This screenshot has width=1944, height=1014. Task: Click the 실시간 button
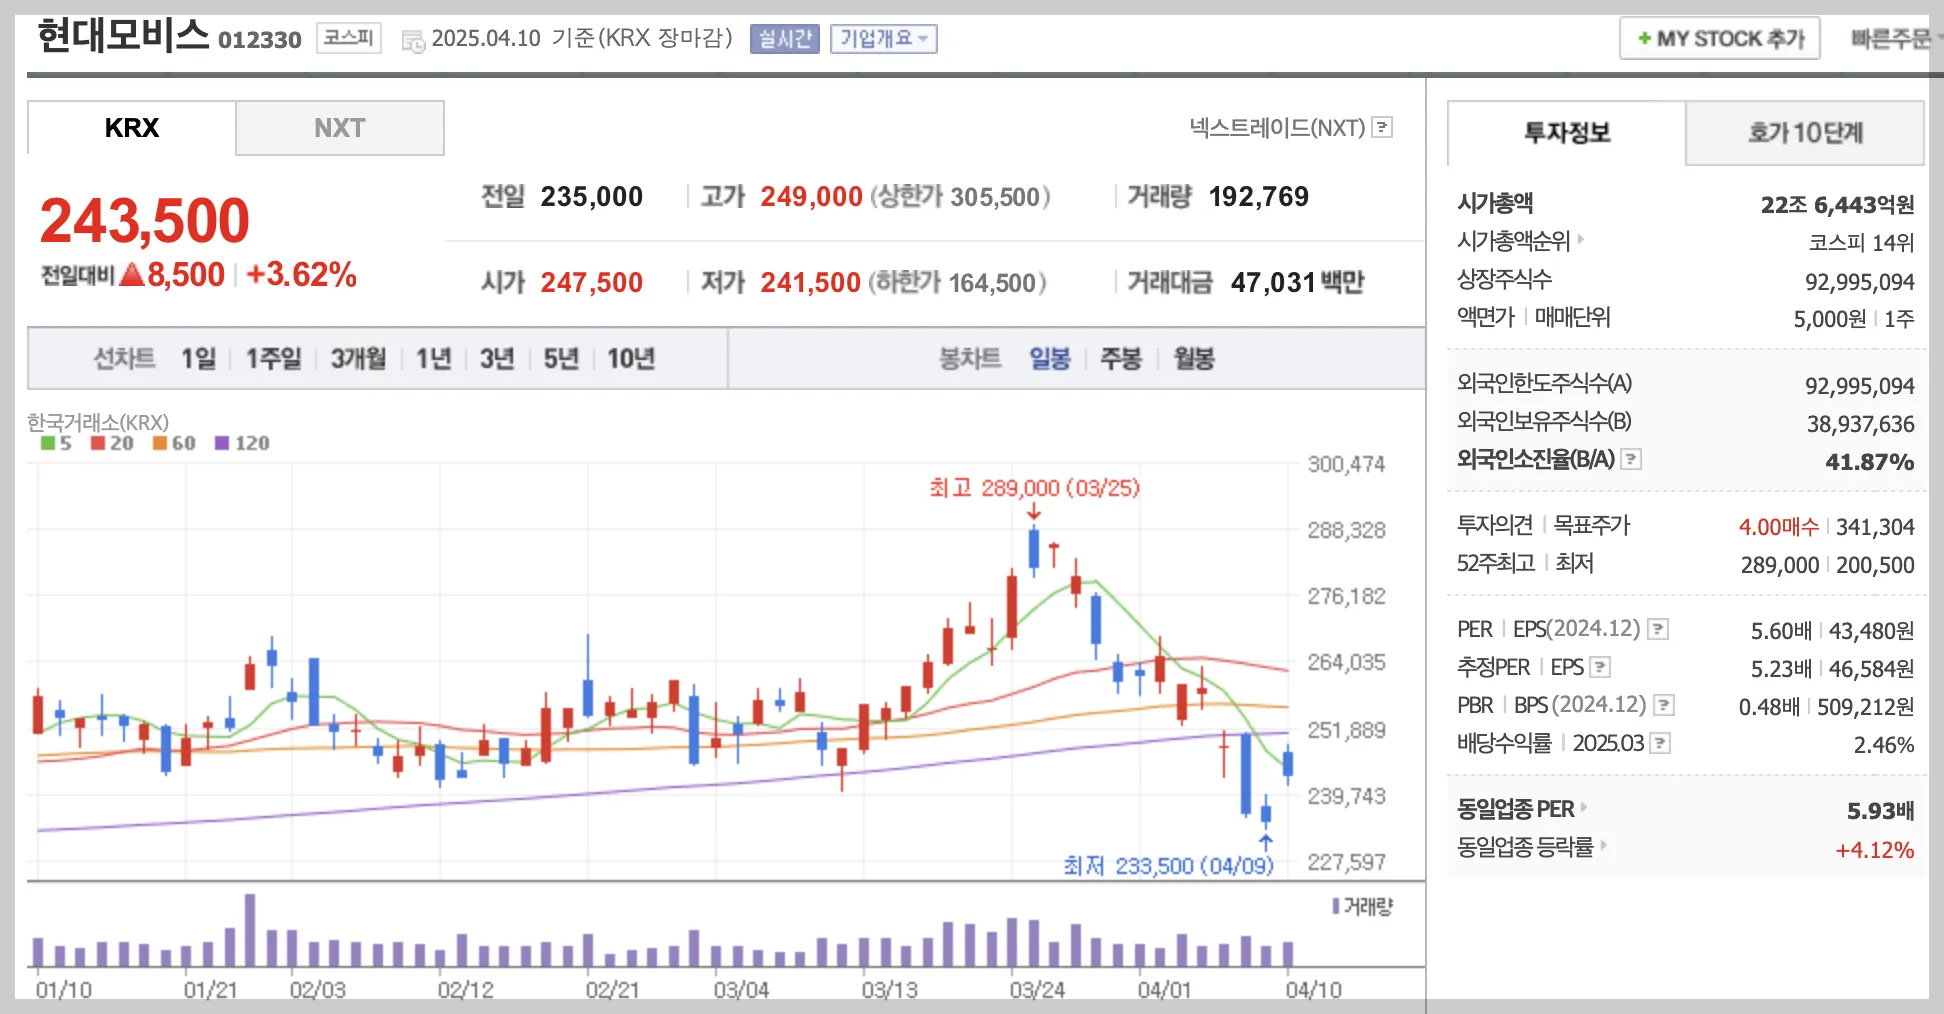pyautogui.click(x=785, y=38)
